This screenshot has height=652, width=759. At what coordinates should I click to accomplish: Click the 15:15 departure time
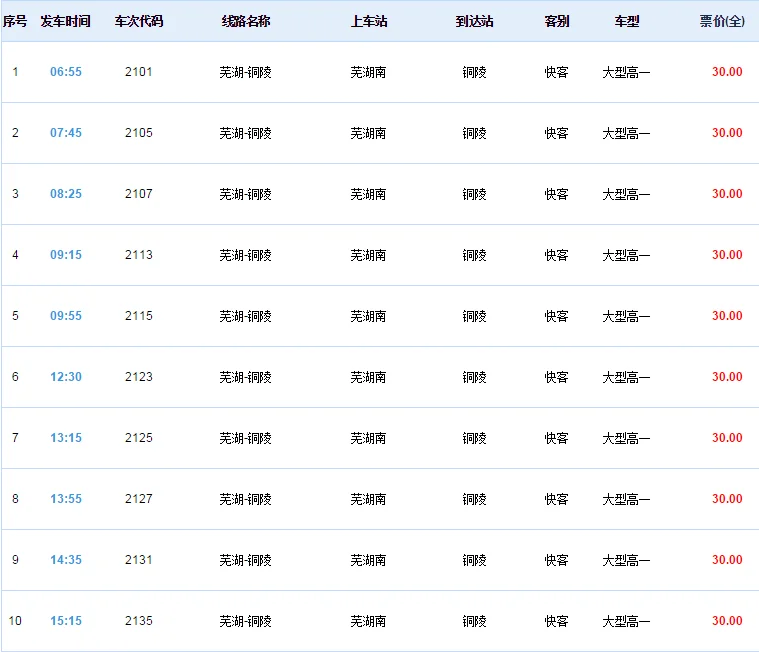tap(66, 621)
